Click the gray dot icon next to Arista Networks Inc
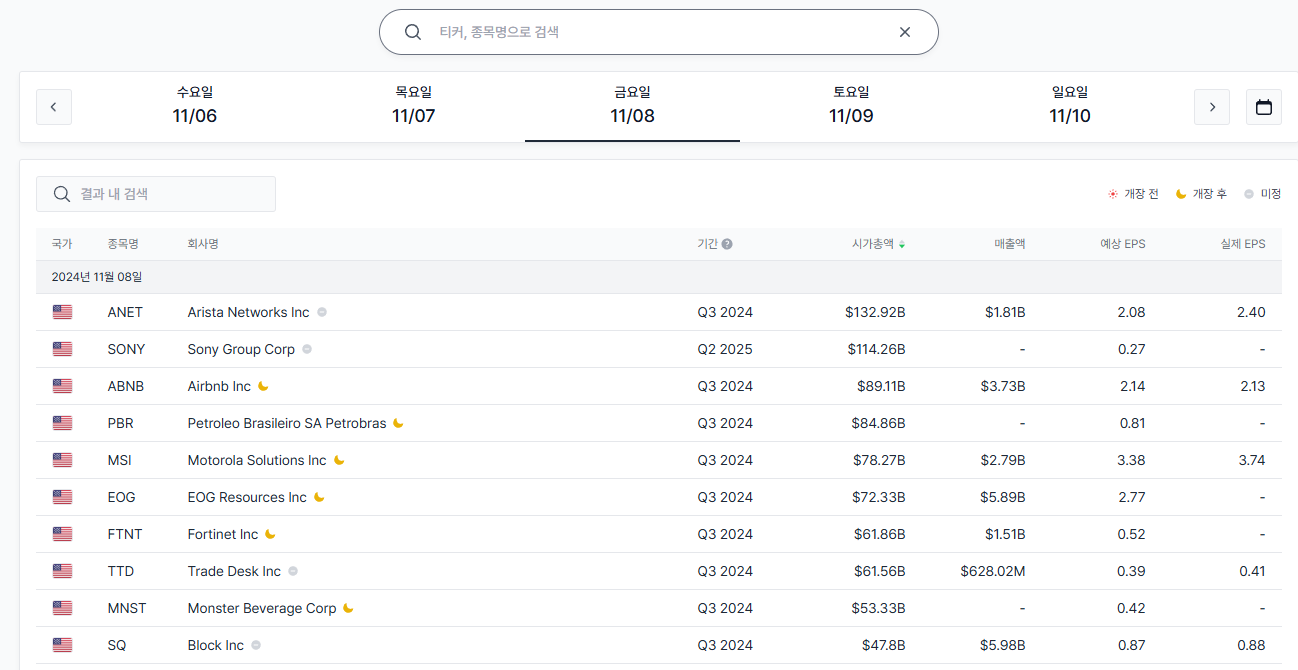Image resolution: width=1298 pixels, height=670 pixels. coord(322,312)
